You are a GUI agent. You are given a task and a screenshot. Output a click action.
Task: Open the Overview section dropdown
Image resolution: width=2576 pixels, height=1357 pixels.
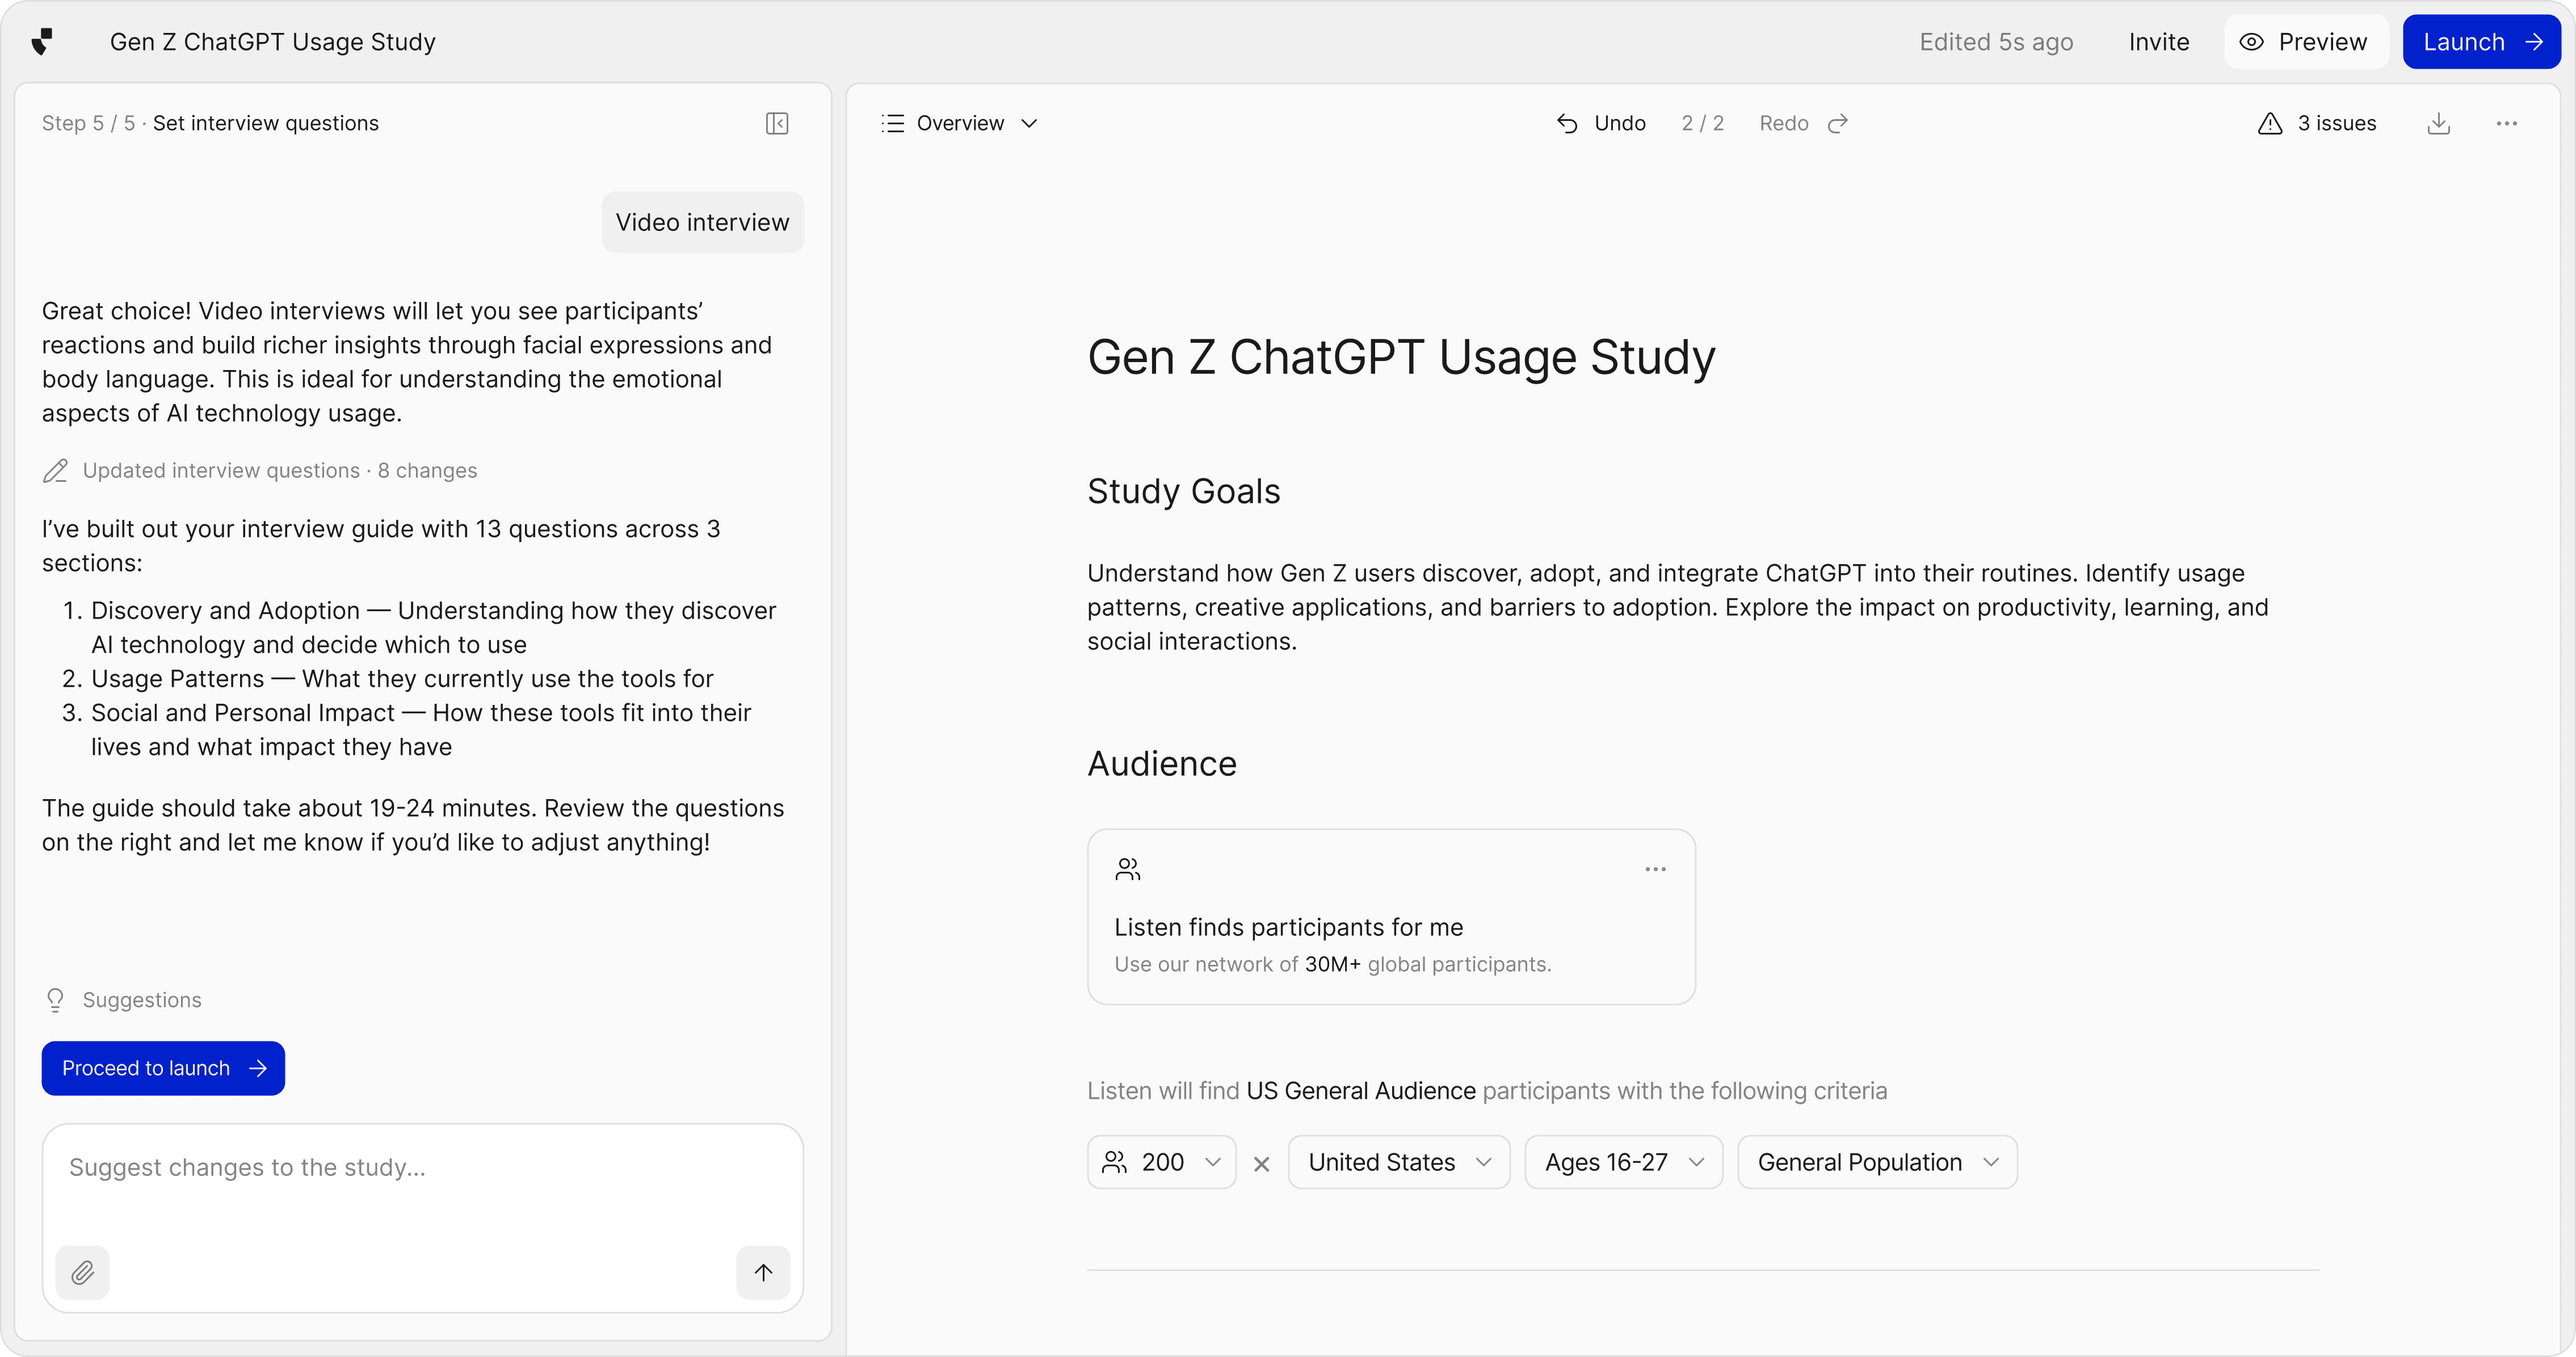(960, 123)
